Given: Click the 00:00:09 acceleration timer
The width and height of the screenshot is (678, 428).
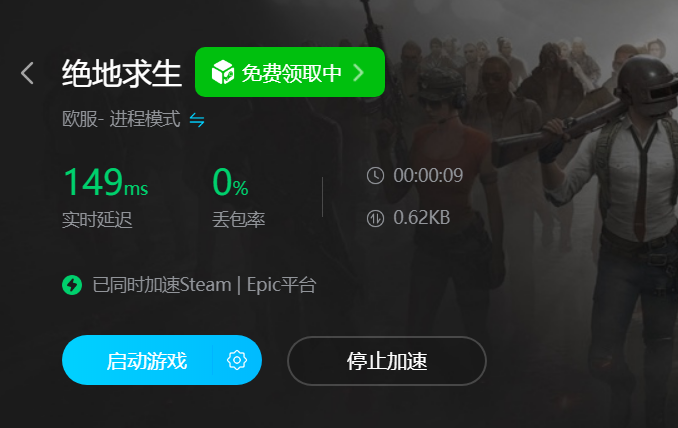Looking at the screenshot, I should click(x=428, y=176).
